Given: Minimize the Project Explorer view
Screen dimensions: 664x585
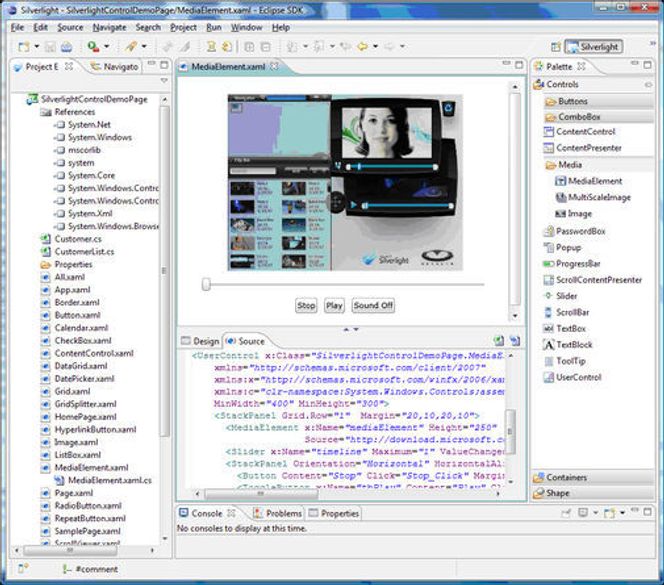Looking at the screenshot, I should 151,64.
